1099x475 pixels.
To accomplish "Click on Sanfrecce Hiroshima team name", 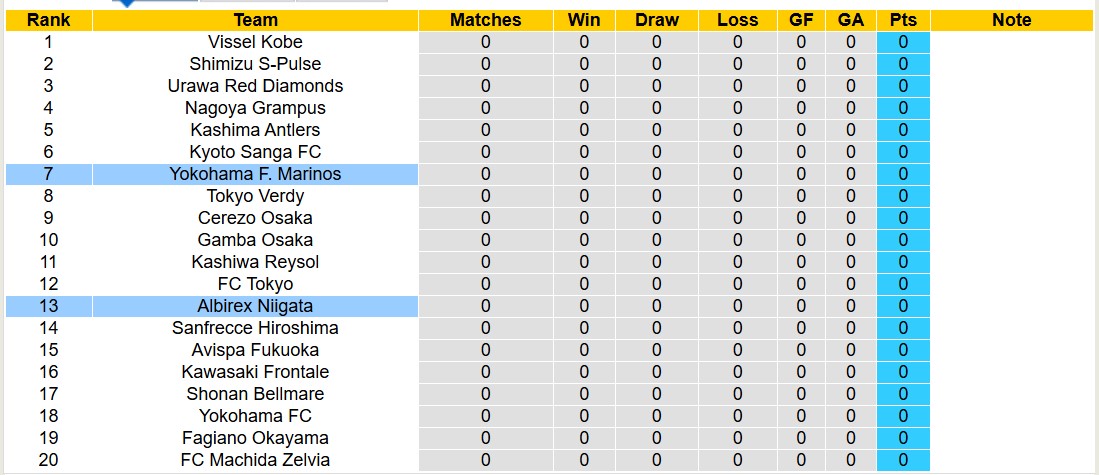I will (255, 328).
